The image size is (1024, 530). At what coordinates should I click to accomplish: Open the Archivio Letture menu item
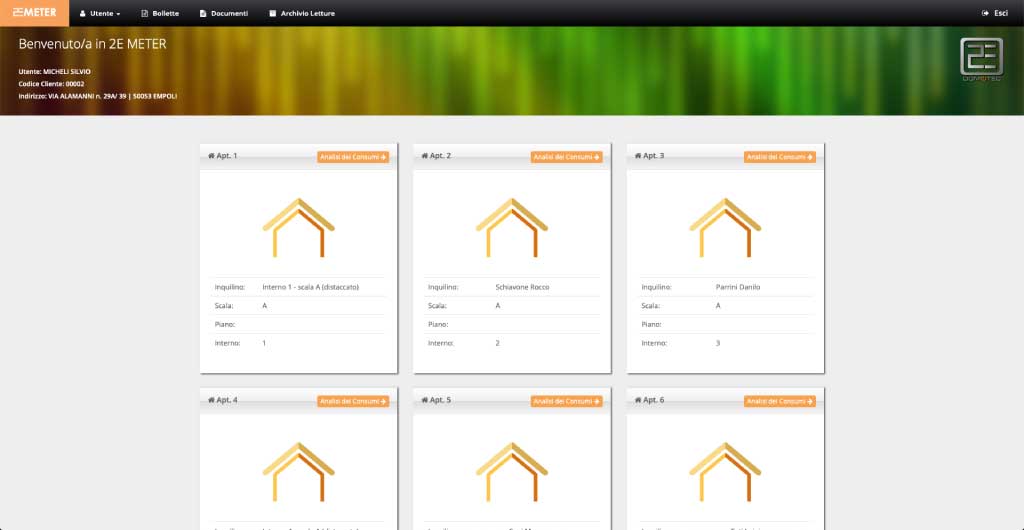(x=302, y=13)
